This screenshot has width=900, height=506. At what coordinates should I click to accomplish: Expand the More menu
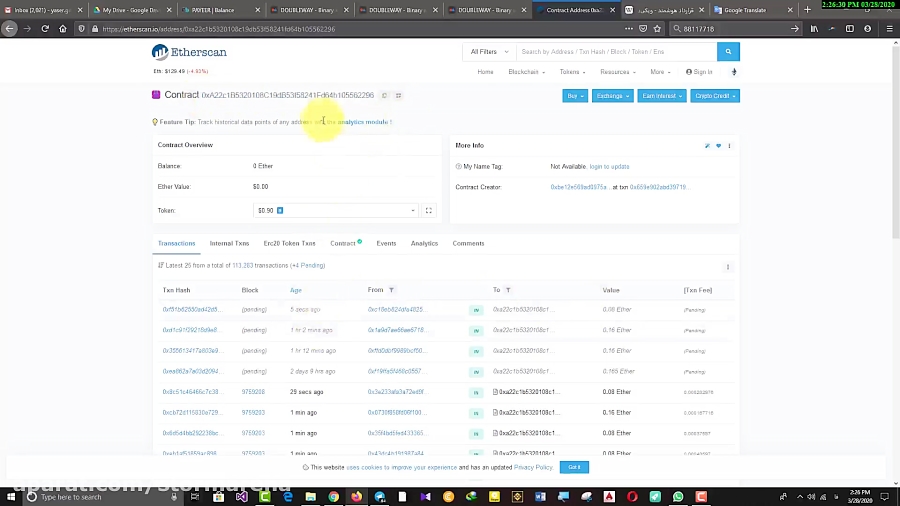coord(660,72)
